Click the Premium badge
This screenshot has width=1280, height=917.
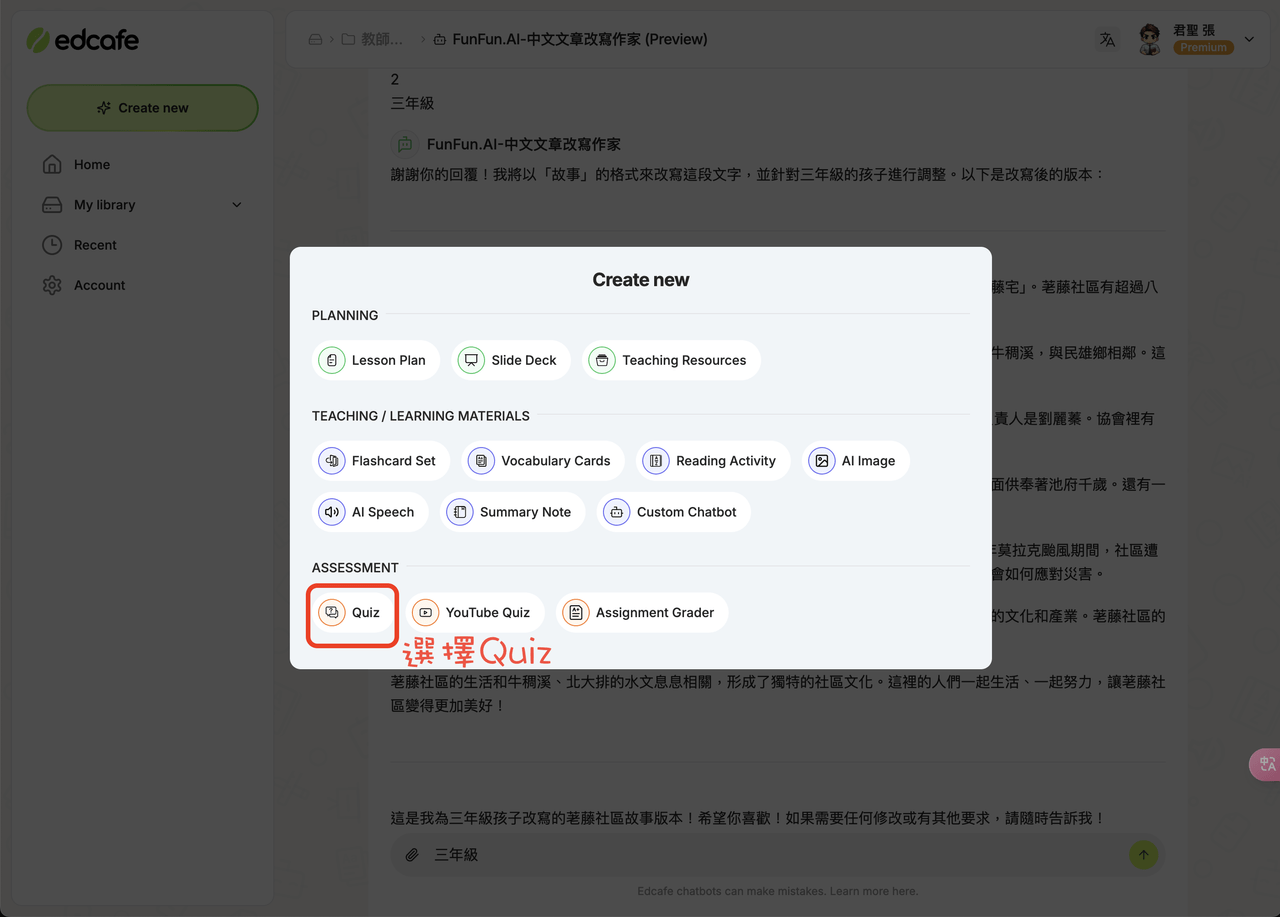(x=1203, y=47)
